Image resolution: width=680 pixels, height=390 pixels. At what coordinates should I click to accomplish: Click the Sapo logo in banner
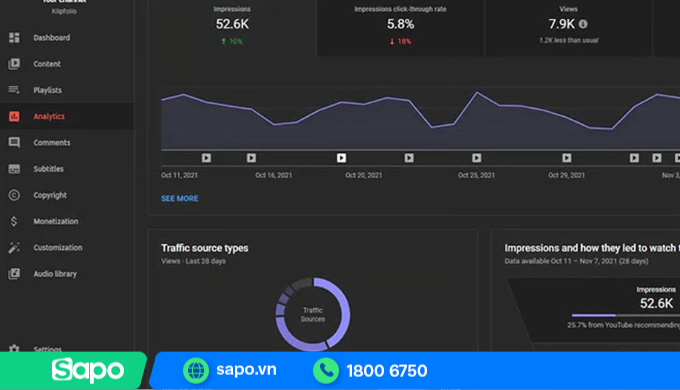click(x=88, y=370)
